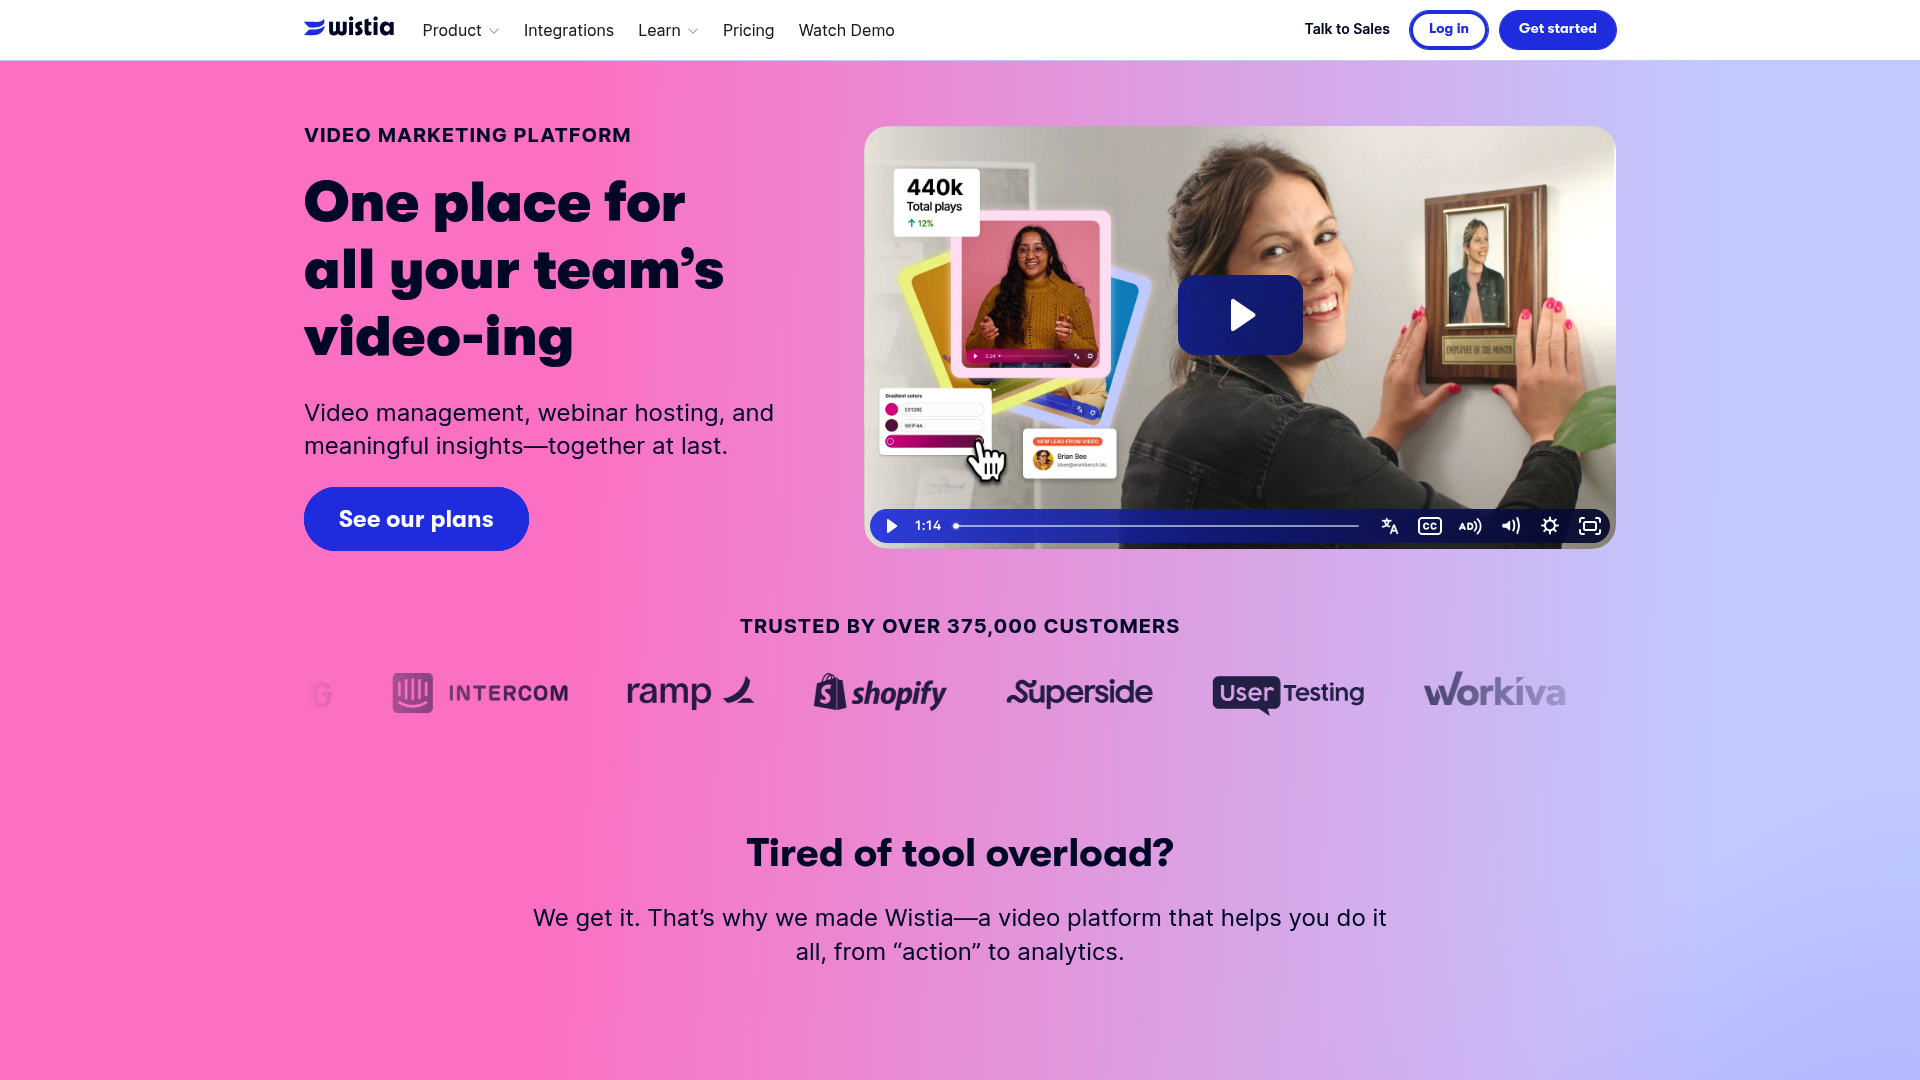Toggle audio description AD icon
Image resolution: width=1920 pixels, height=1080 pixels.
click(1470, 526)
